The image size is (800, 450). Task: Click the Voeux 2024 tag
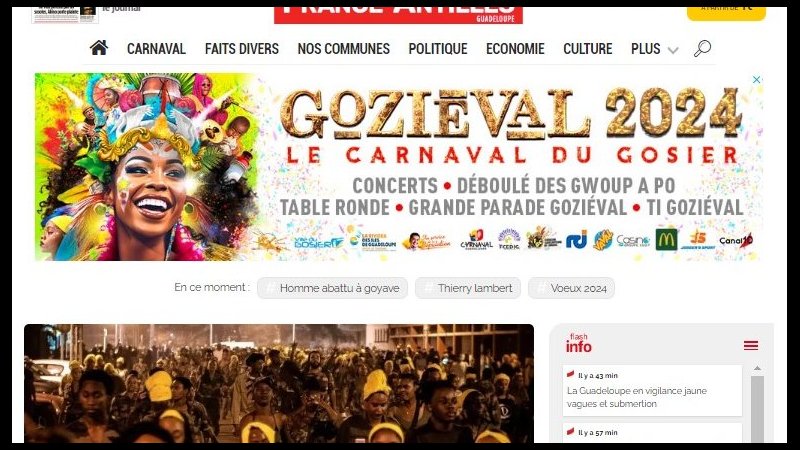pyautogui.click(x=571, y=288)
